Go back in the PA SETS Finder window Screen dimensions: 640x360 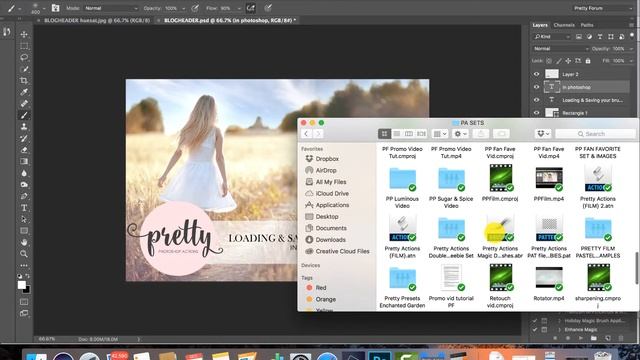306,133
